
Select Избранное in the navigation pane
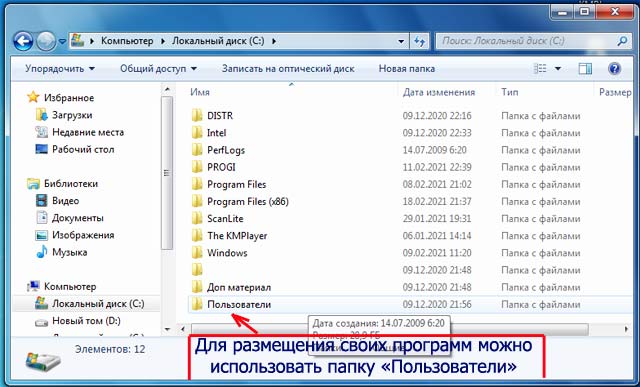[x=69, y=98]
